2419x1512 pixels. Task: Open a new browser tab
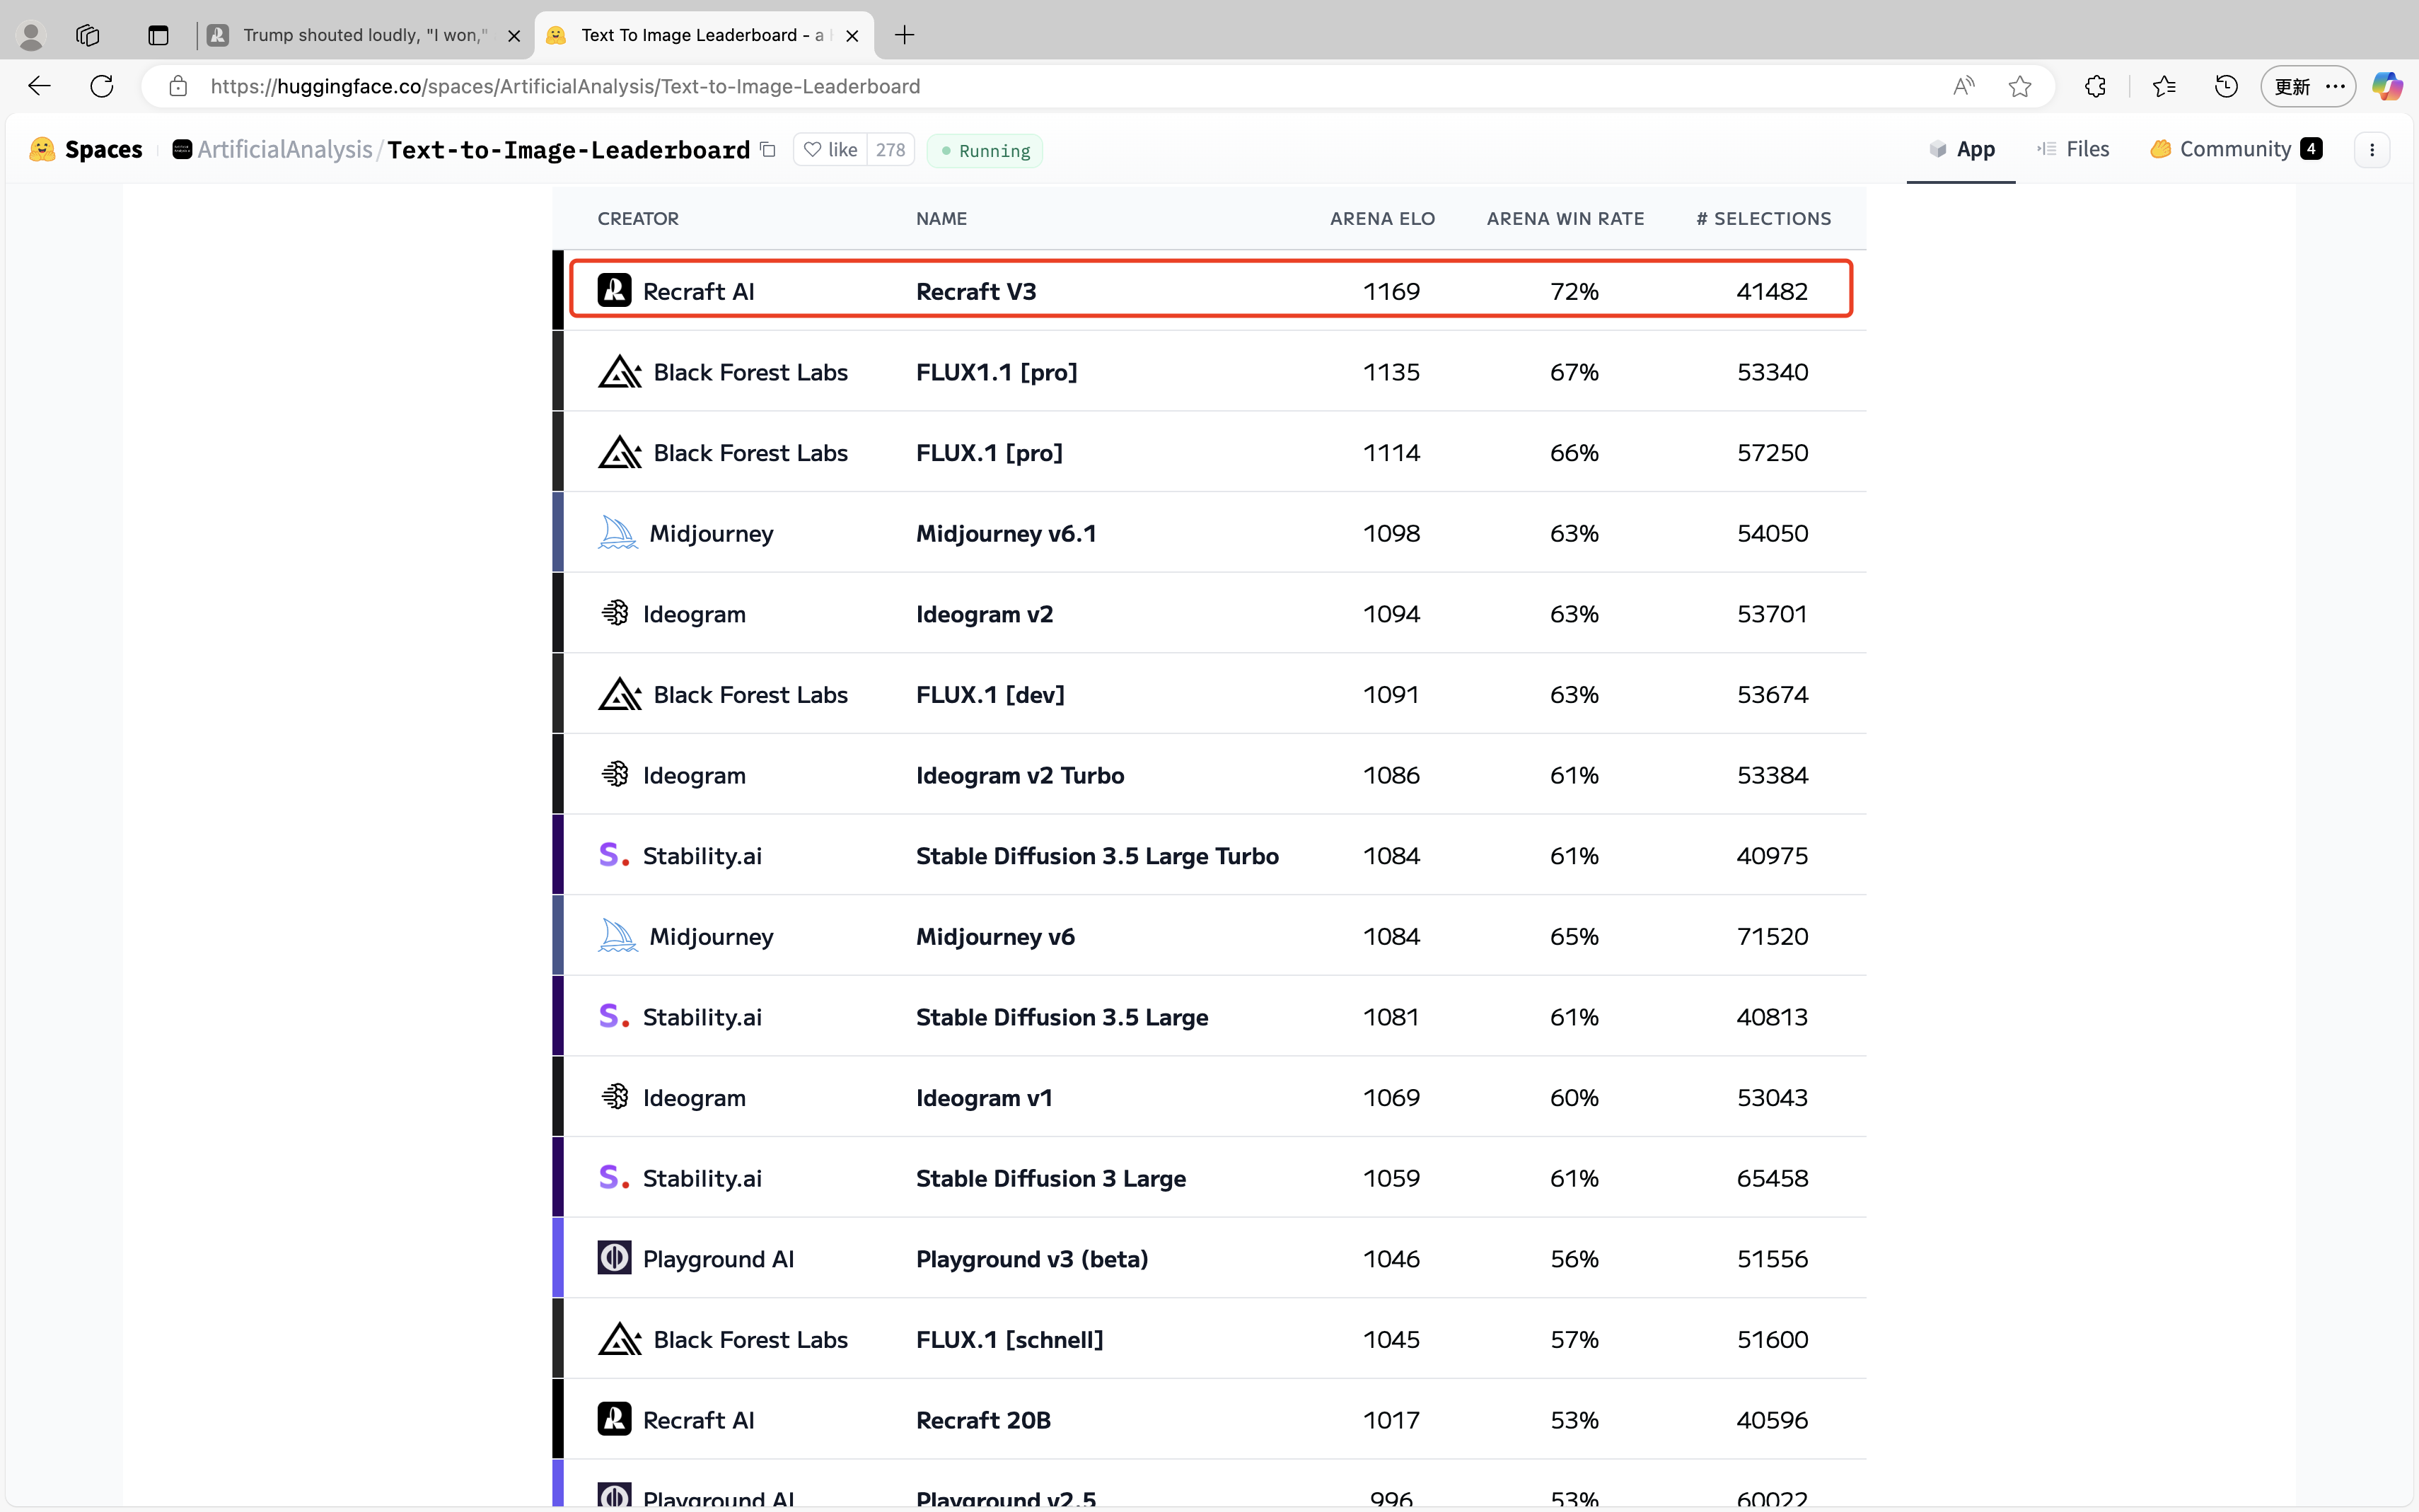(x=904, y=35)
